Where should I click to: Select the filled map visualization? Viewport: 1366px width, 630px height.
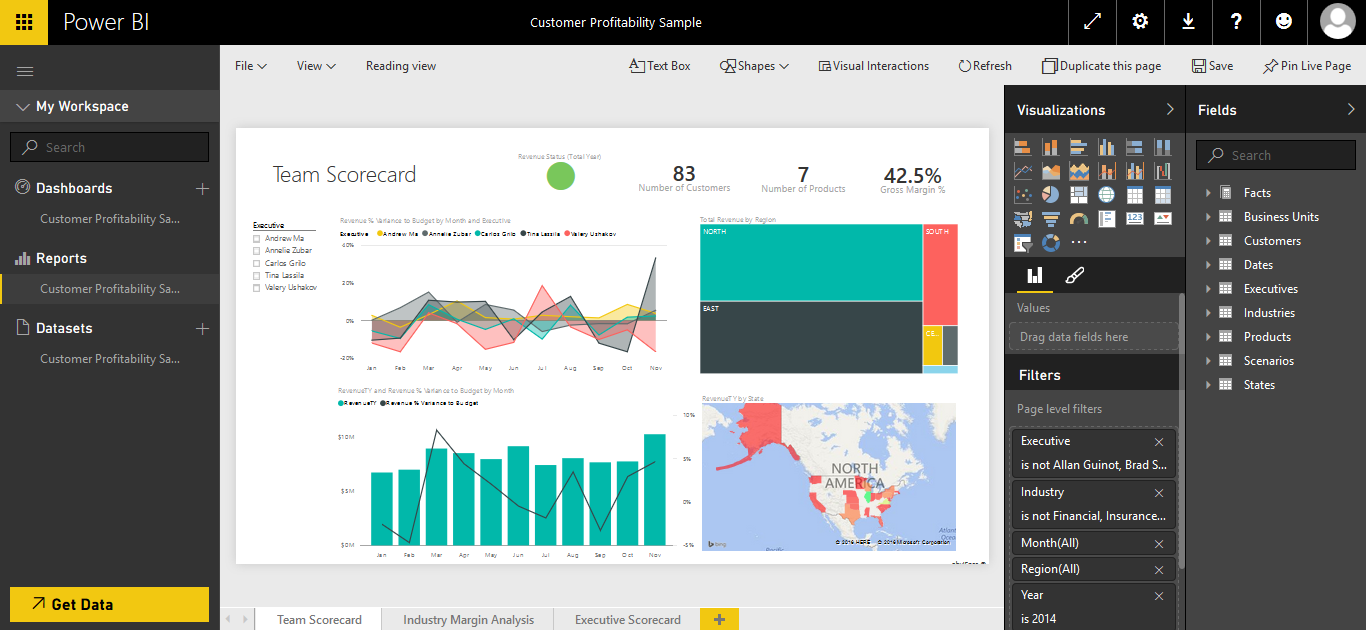pyautogui.click(x=1022, y=219)
